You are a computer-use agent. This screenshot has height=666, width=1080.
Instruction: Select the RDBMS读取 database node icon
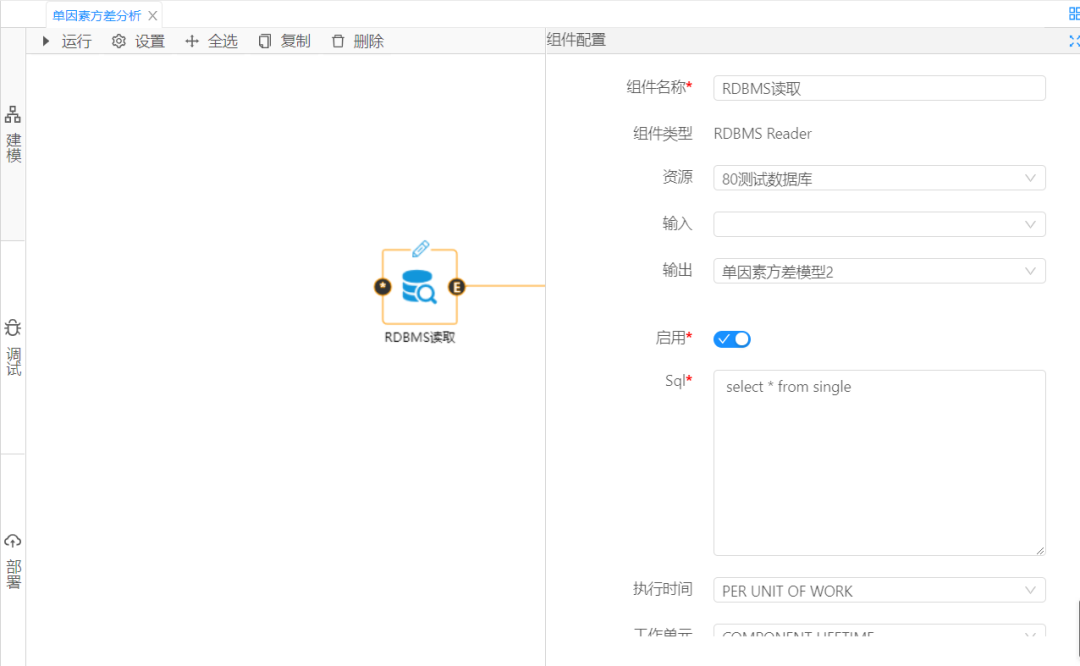click(419, 287)
